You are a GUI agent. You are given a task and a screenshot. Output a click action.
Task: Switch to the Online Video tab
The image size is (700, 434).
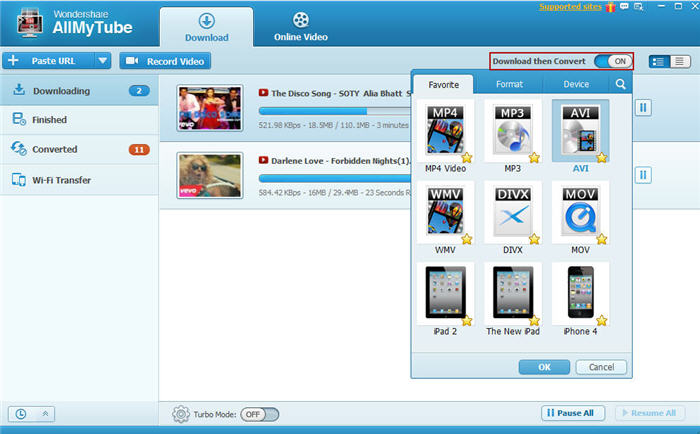click(301, 27)
